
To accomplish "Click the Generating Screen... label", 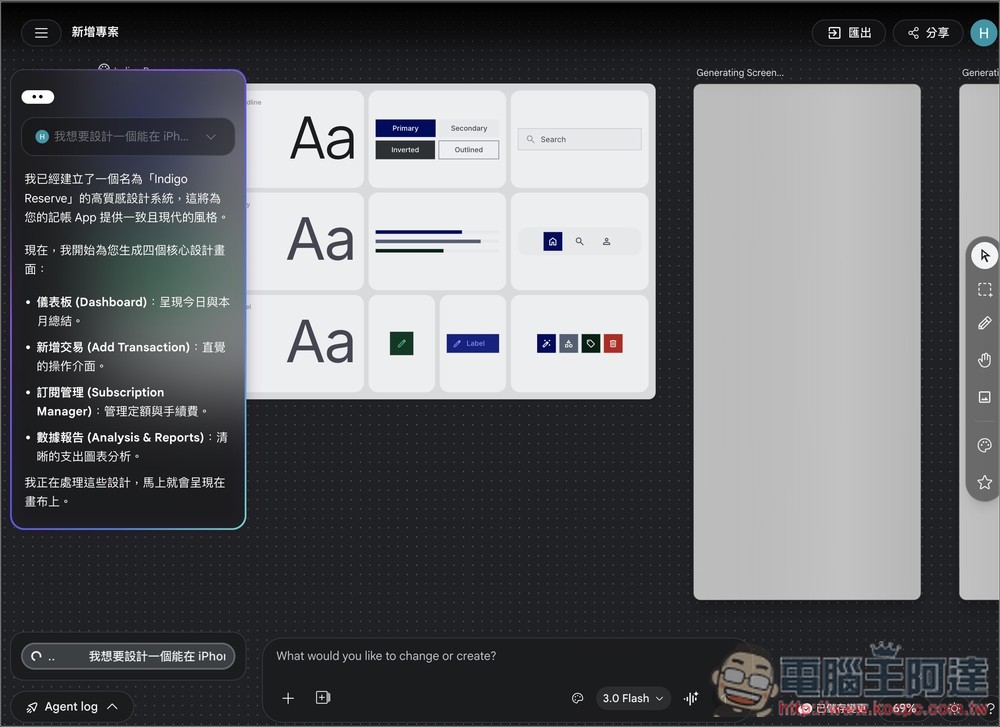I will [740, 73].
